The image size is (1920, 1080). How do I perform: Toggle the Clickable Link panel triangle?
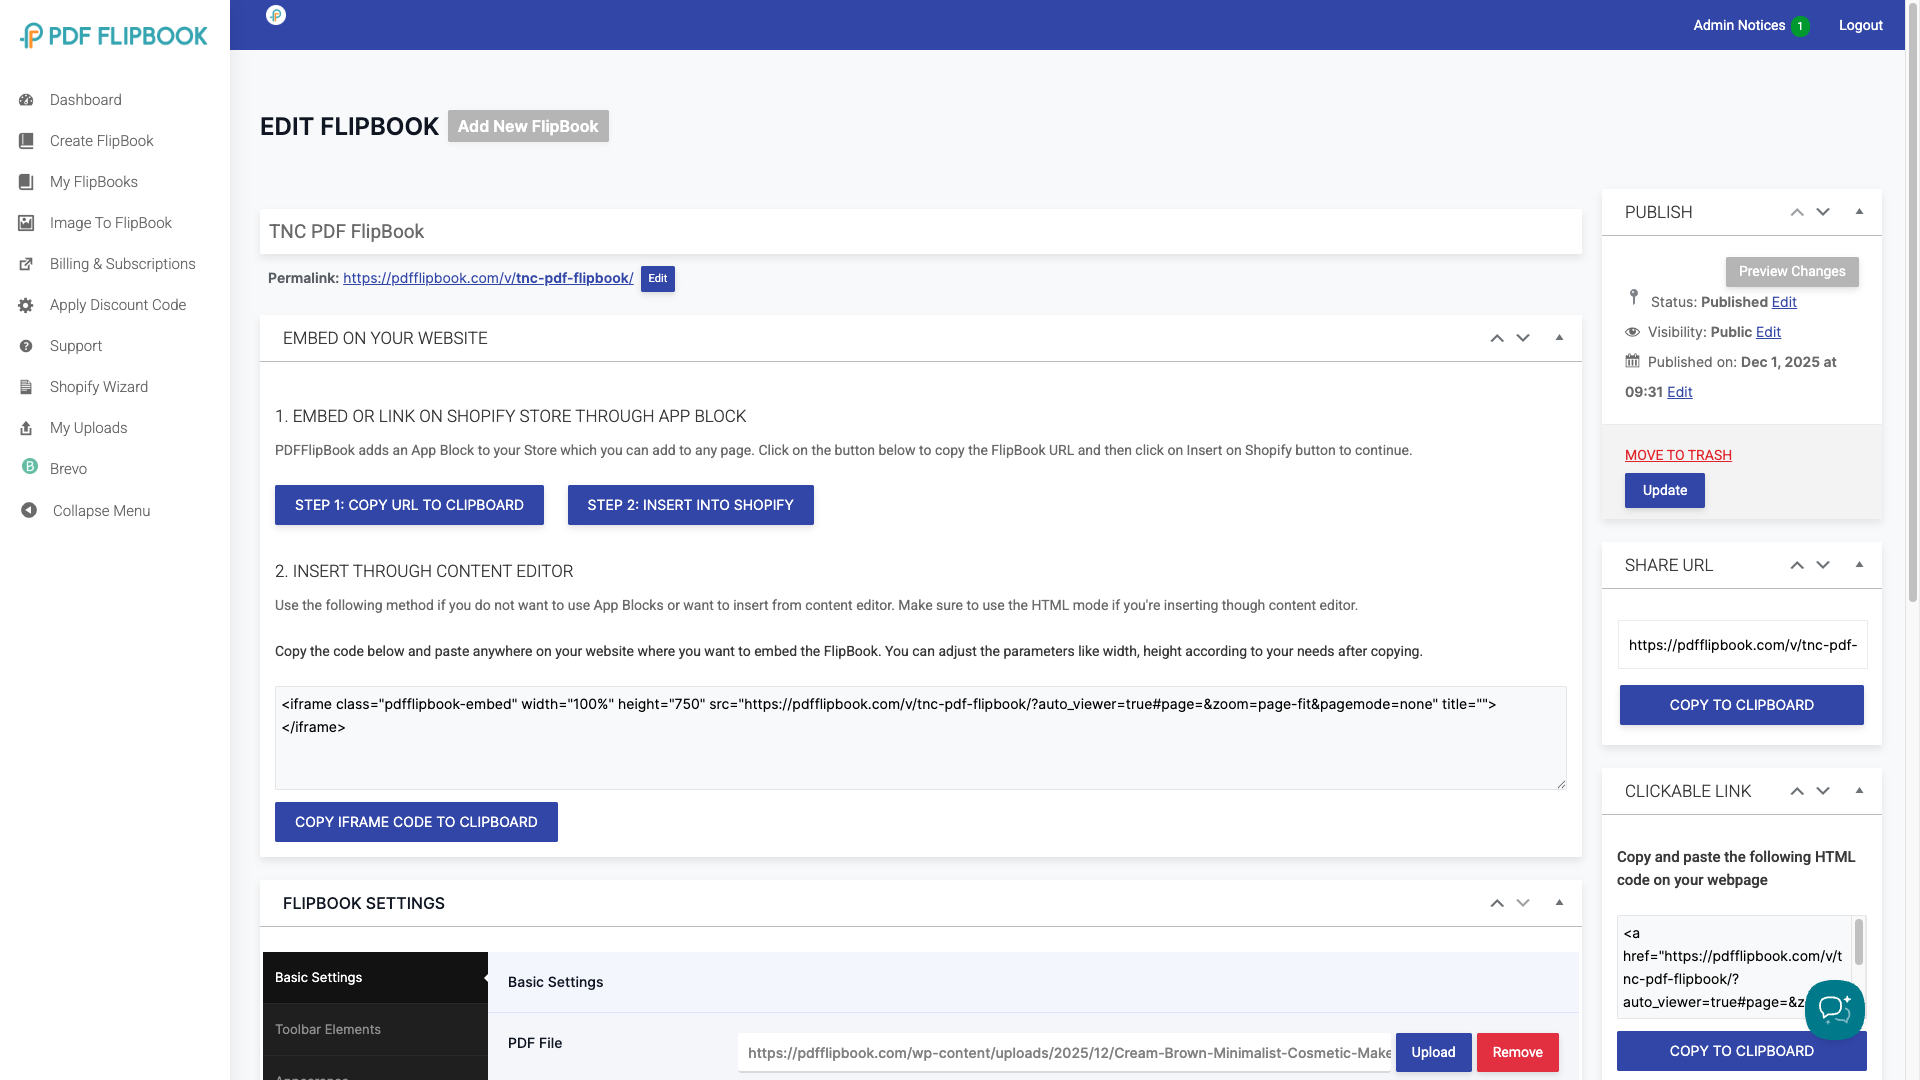(1859, 791)
